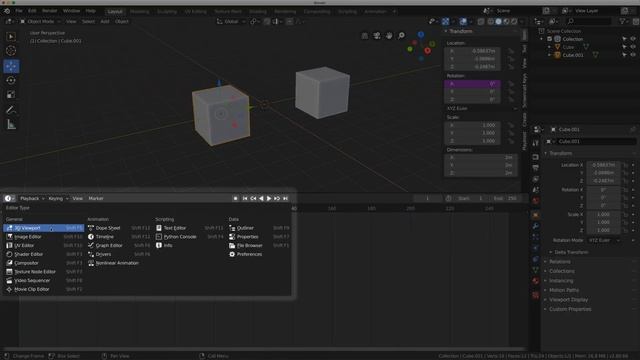Select Video Sequencer editor type
Viewport: 640px width, 360px height.
[44, 280]
